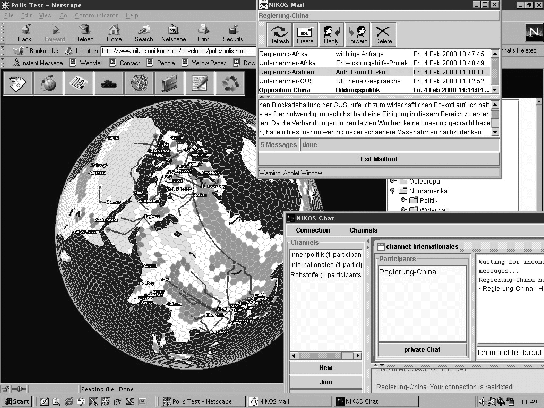Open the Windows Start button
This screenshot has width=544, height=408.
17,402
